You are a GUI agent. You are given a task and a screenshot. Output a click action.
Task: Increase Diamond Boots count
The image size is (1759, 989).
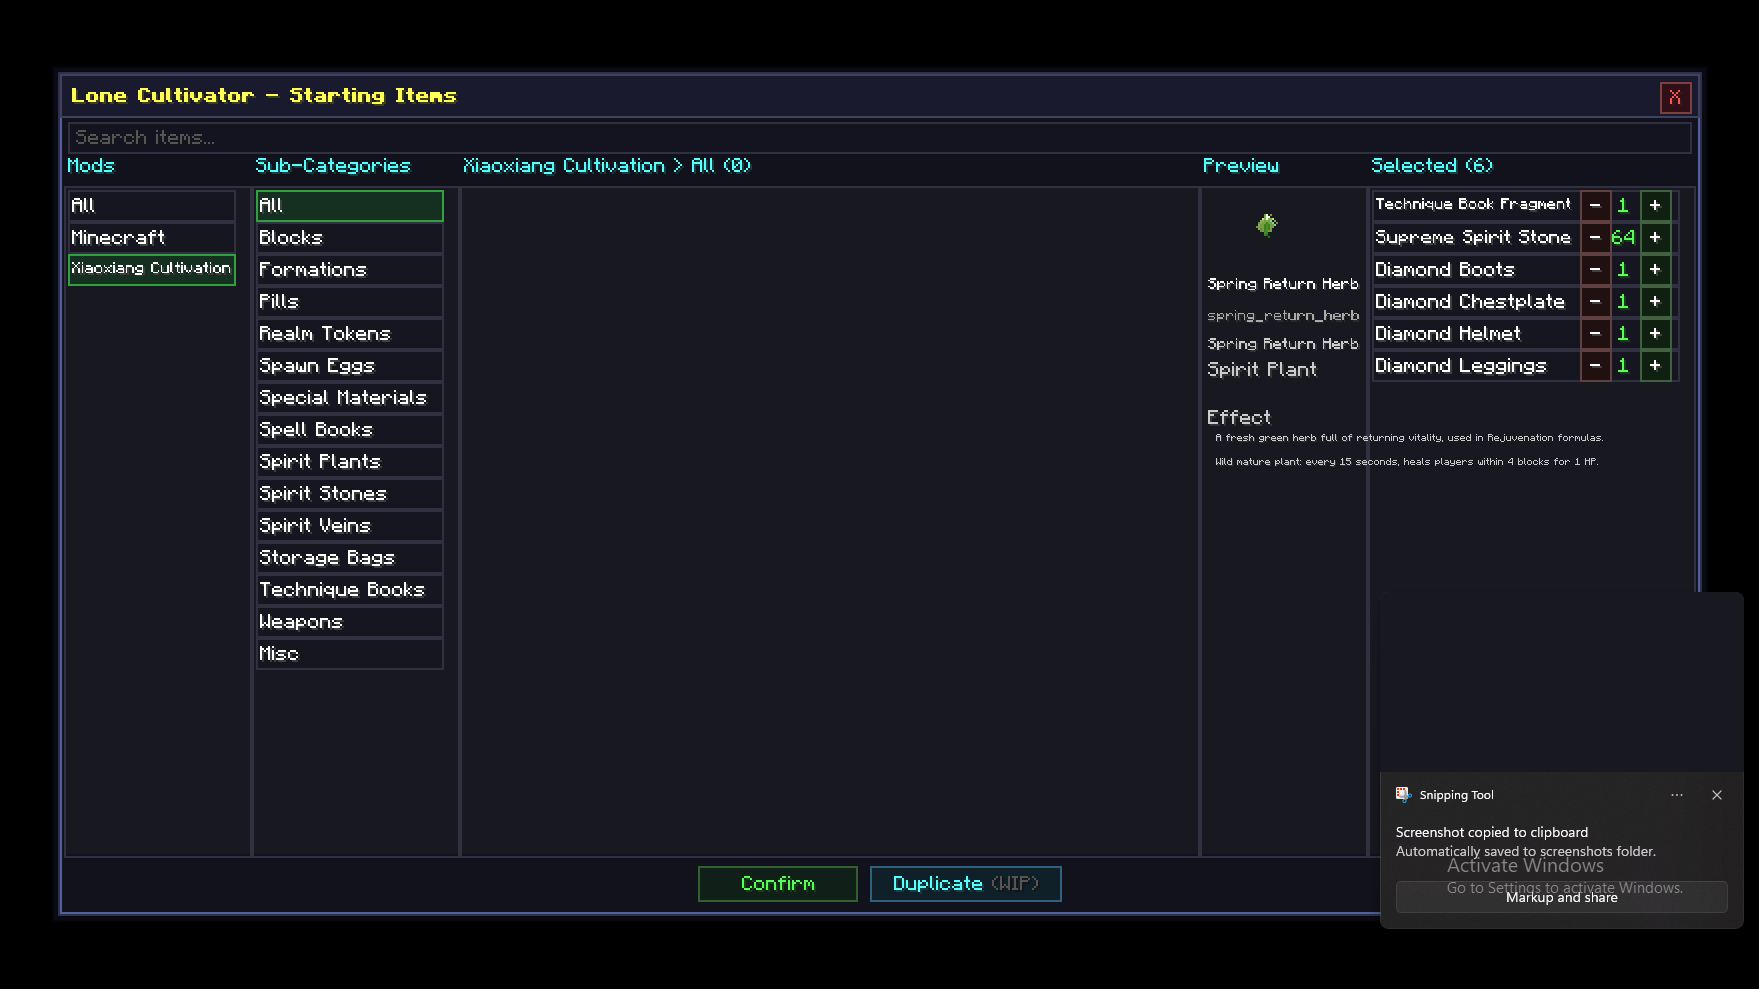point(1655,270)
